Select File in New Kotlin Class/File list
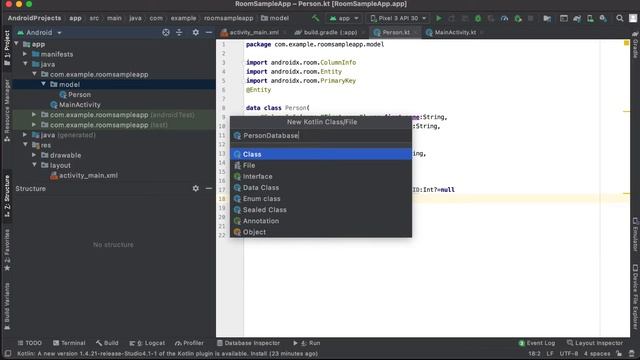 point(321,165)
